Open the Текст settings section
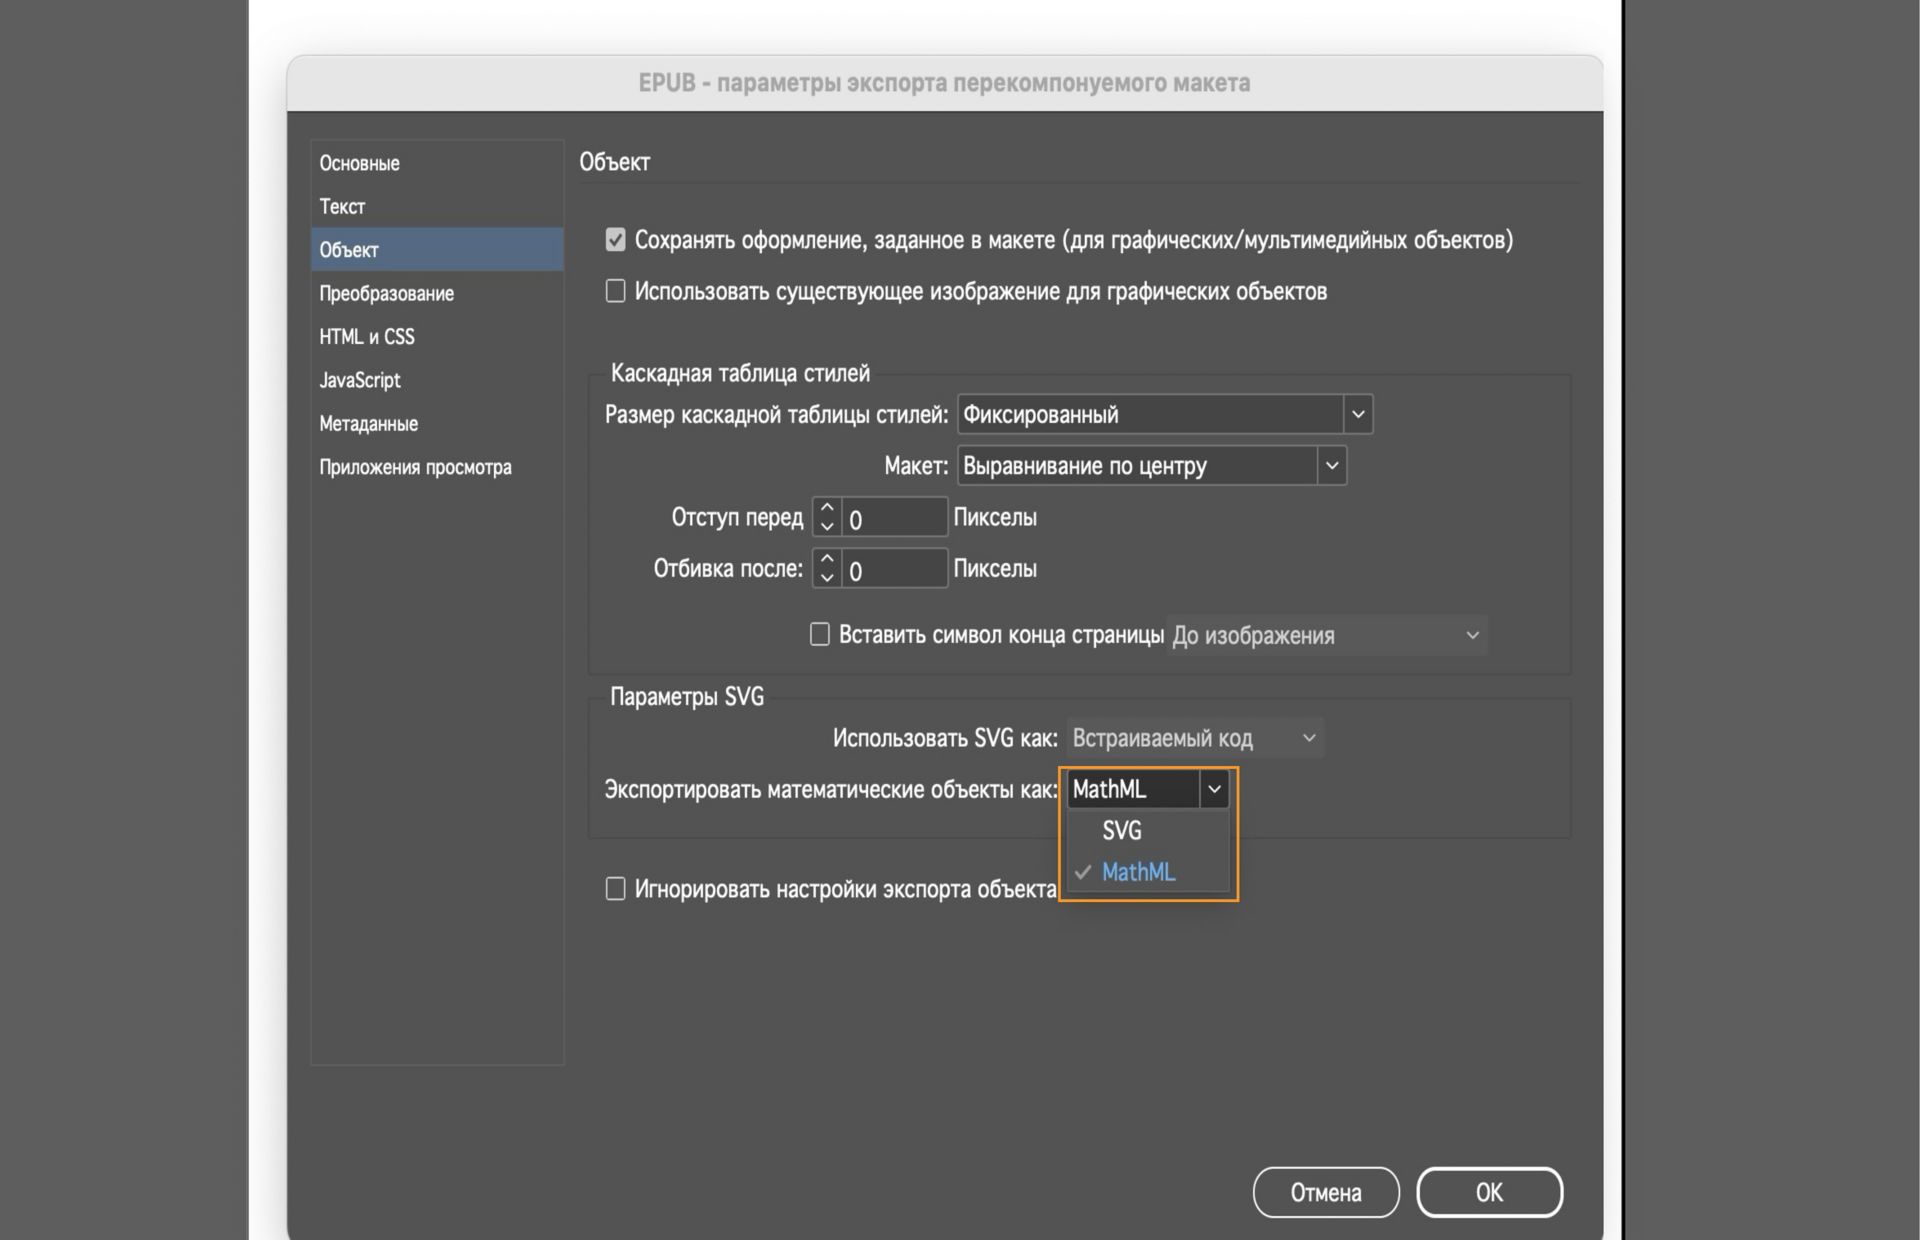 click(342, 207)
